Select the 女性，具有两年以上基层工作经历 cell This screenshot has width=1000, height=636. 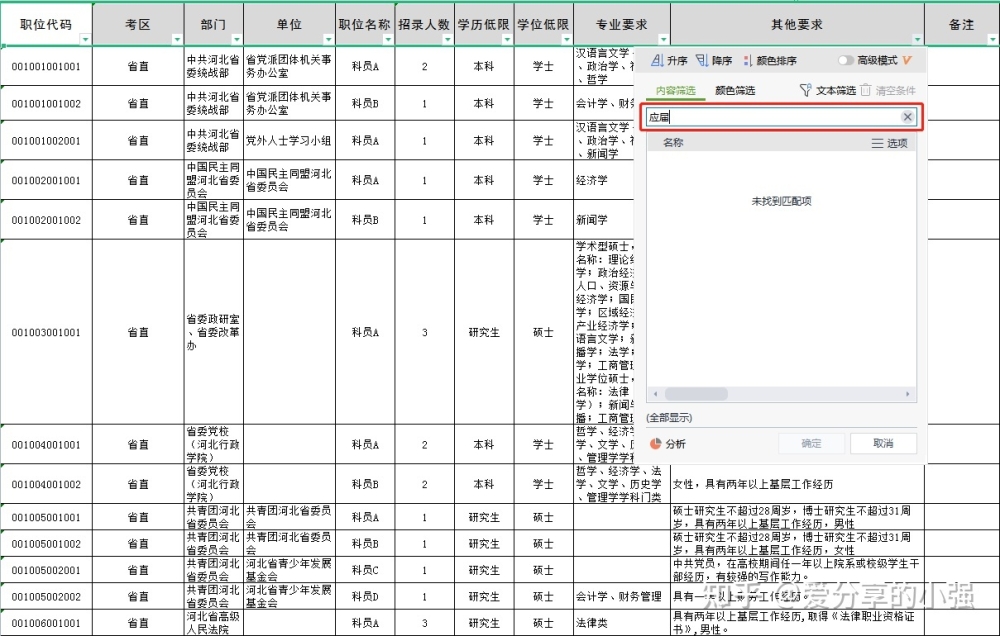click(x=797, y=484)
